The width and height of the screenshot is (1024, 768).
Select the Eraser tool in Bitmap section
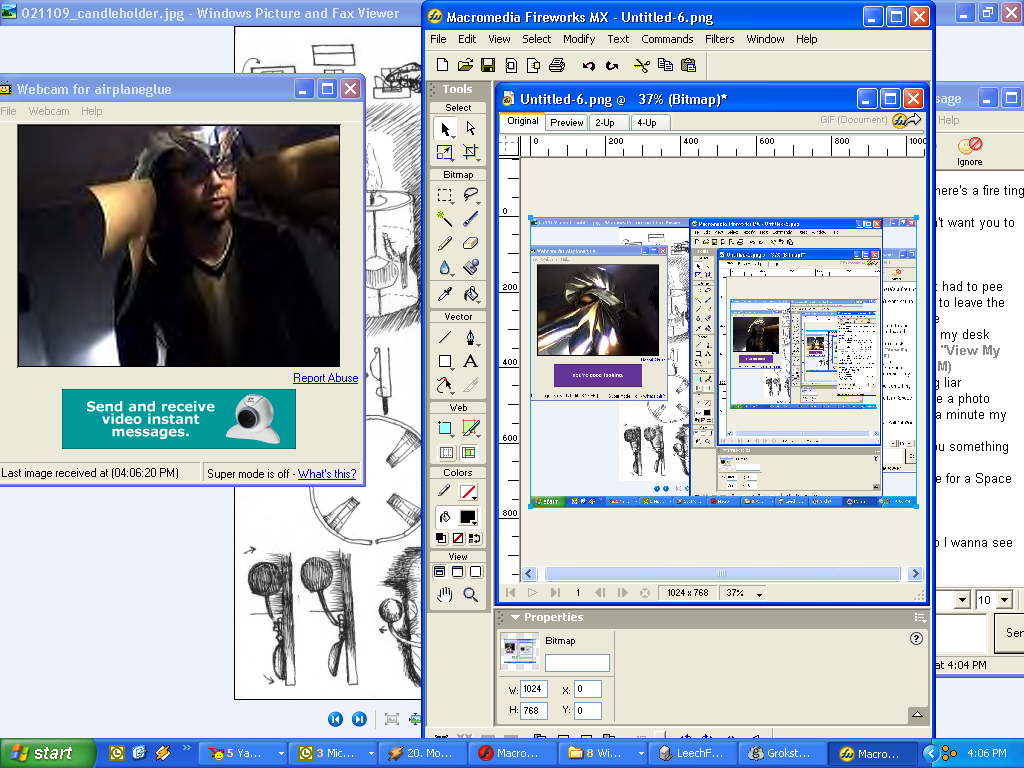coord(470,243)
